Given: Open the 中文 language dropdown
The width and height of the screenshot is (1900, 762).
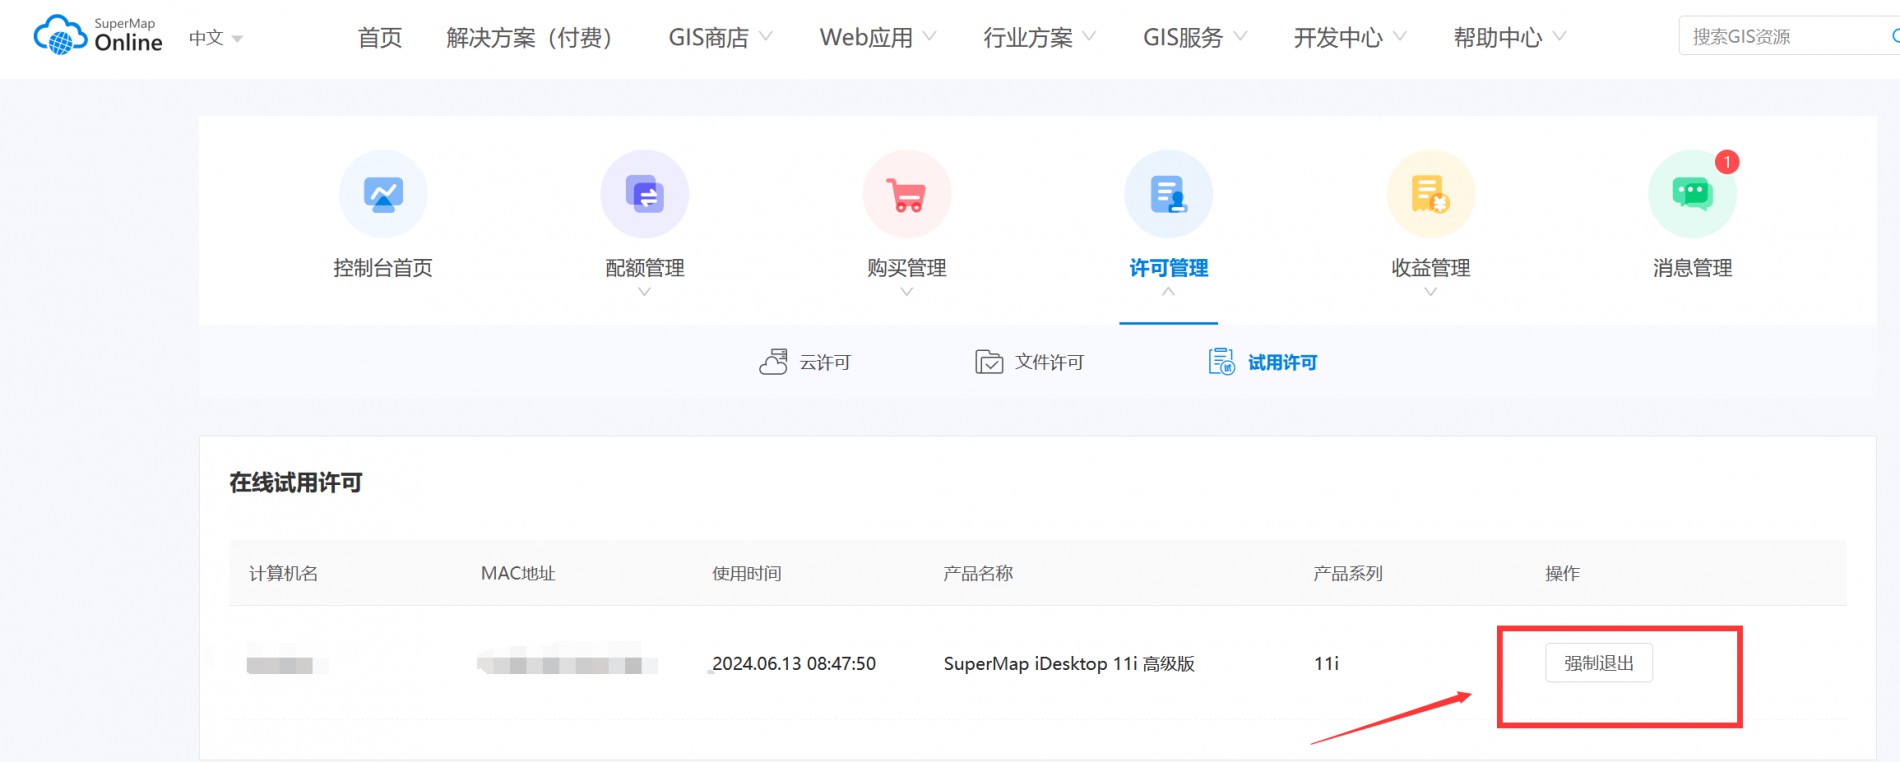Looking at the screenshot, I should tap(216, 38).
